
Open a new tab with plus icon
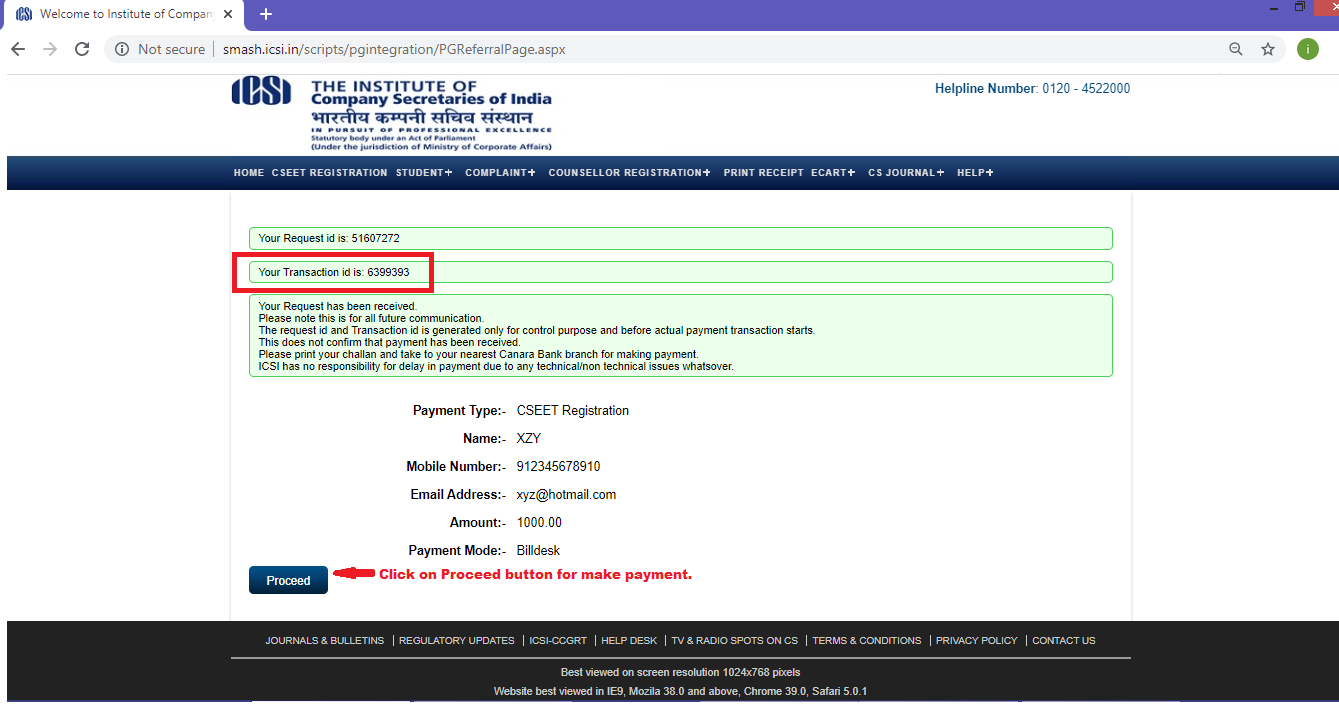266,14
